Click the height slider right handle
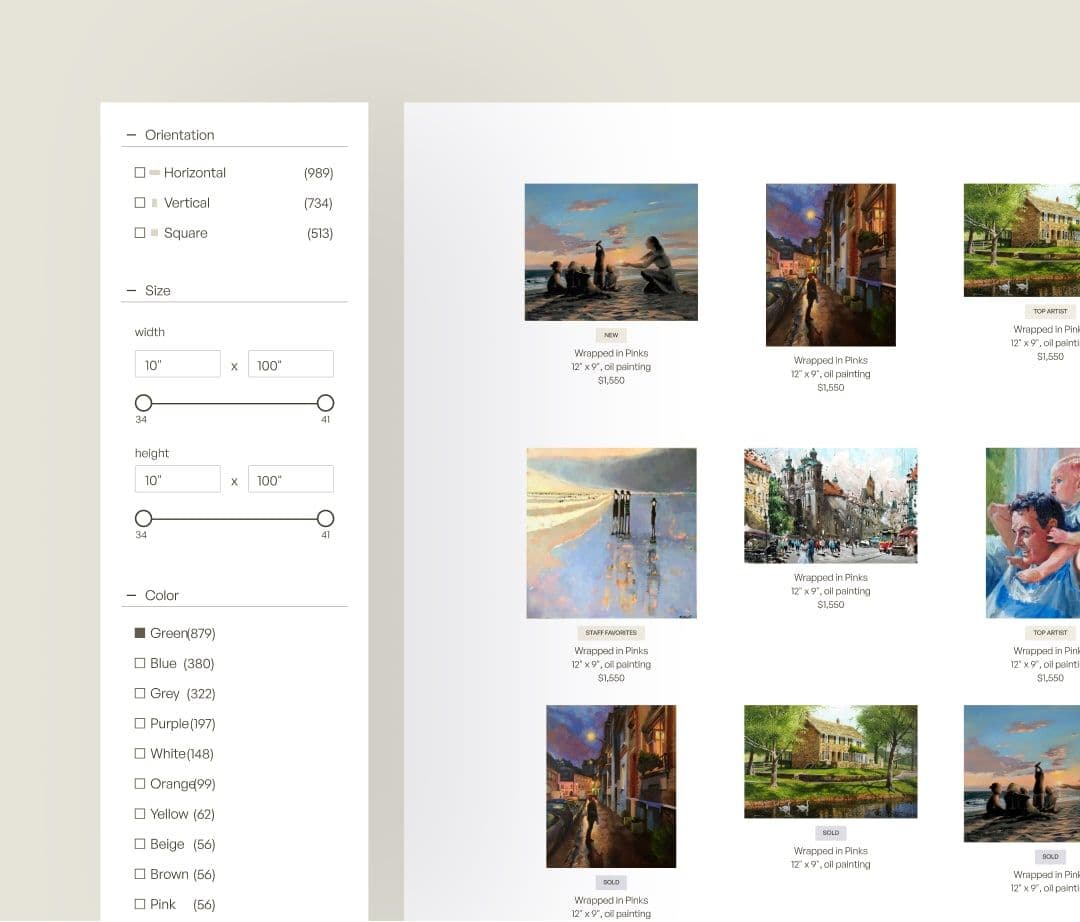The height and width of the screenshot is (922, 1080). coord(325,519)
